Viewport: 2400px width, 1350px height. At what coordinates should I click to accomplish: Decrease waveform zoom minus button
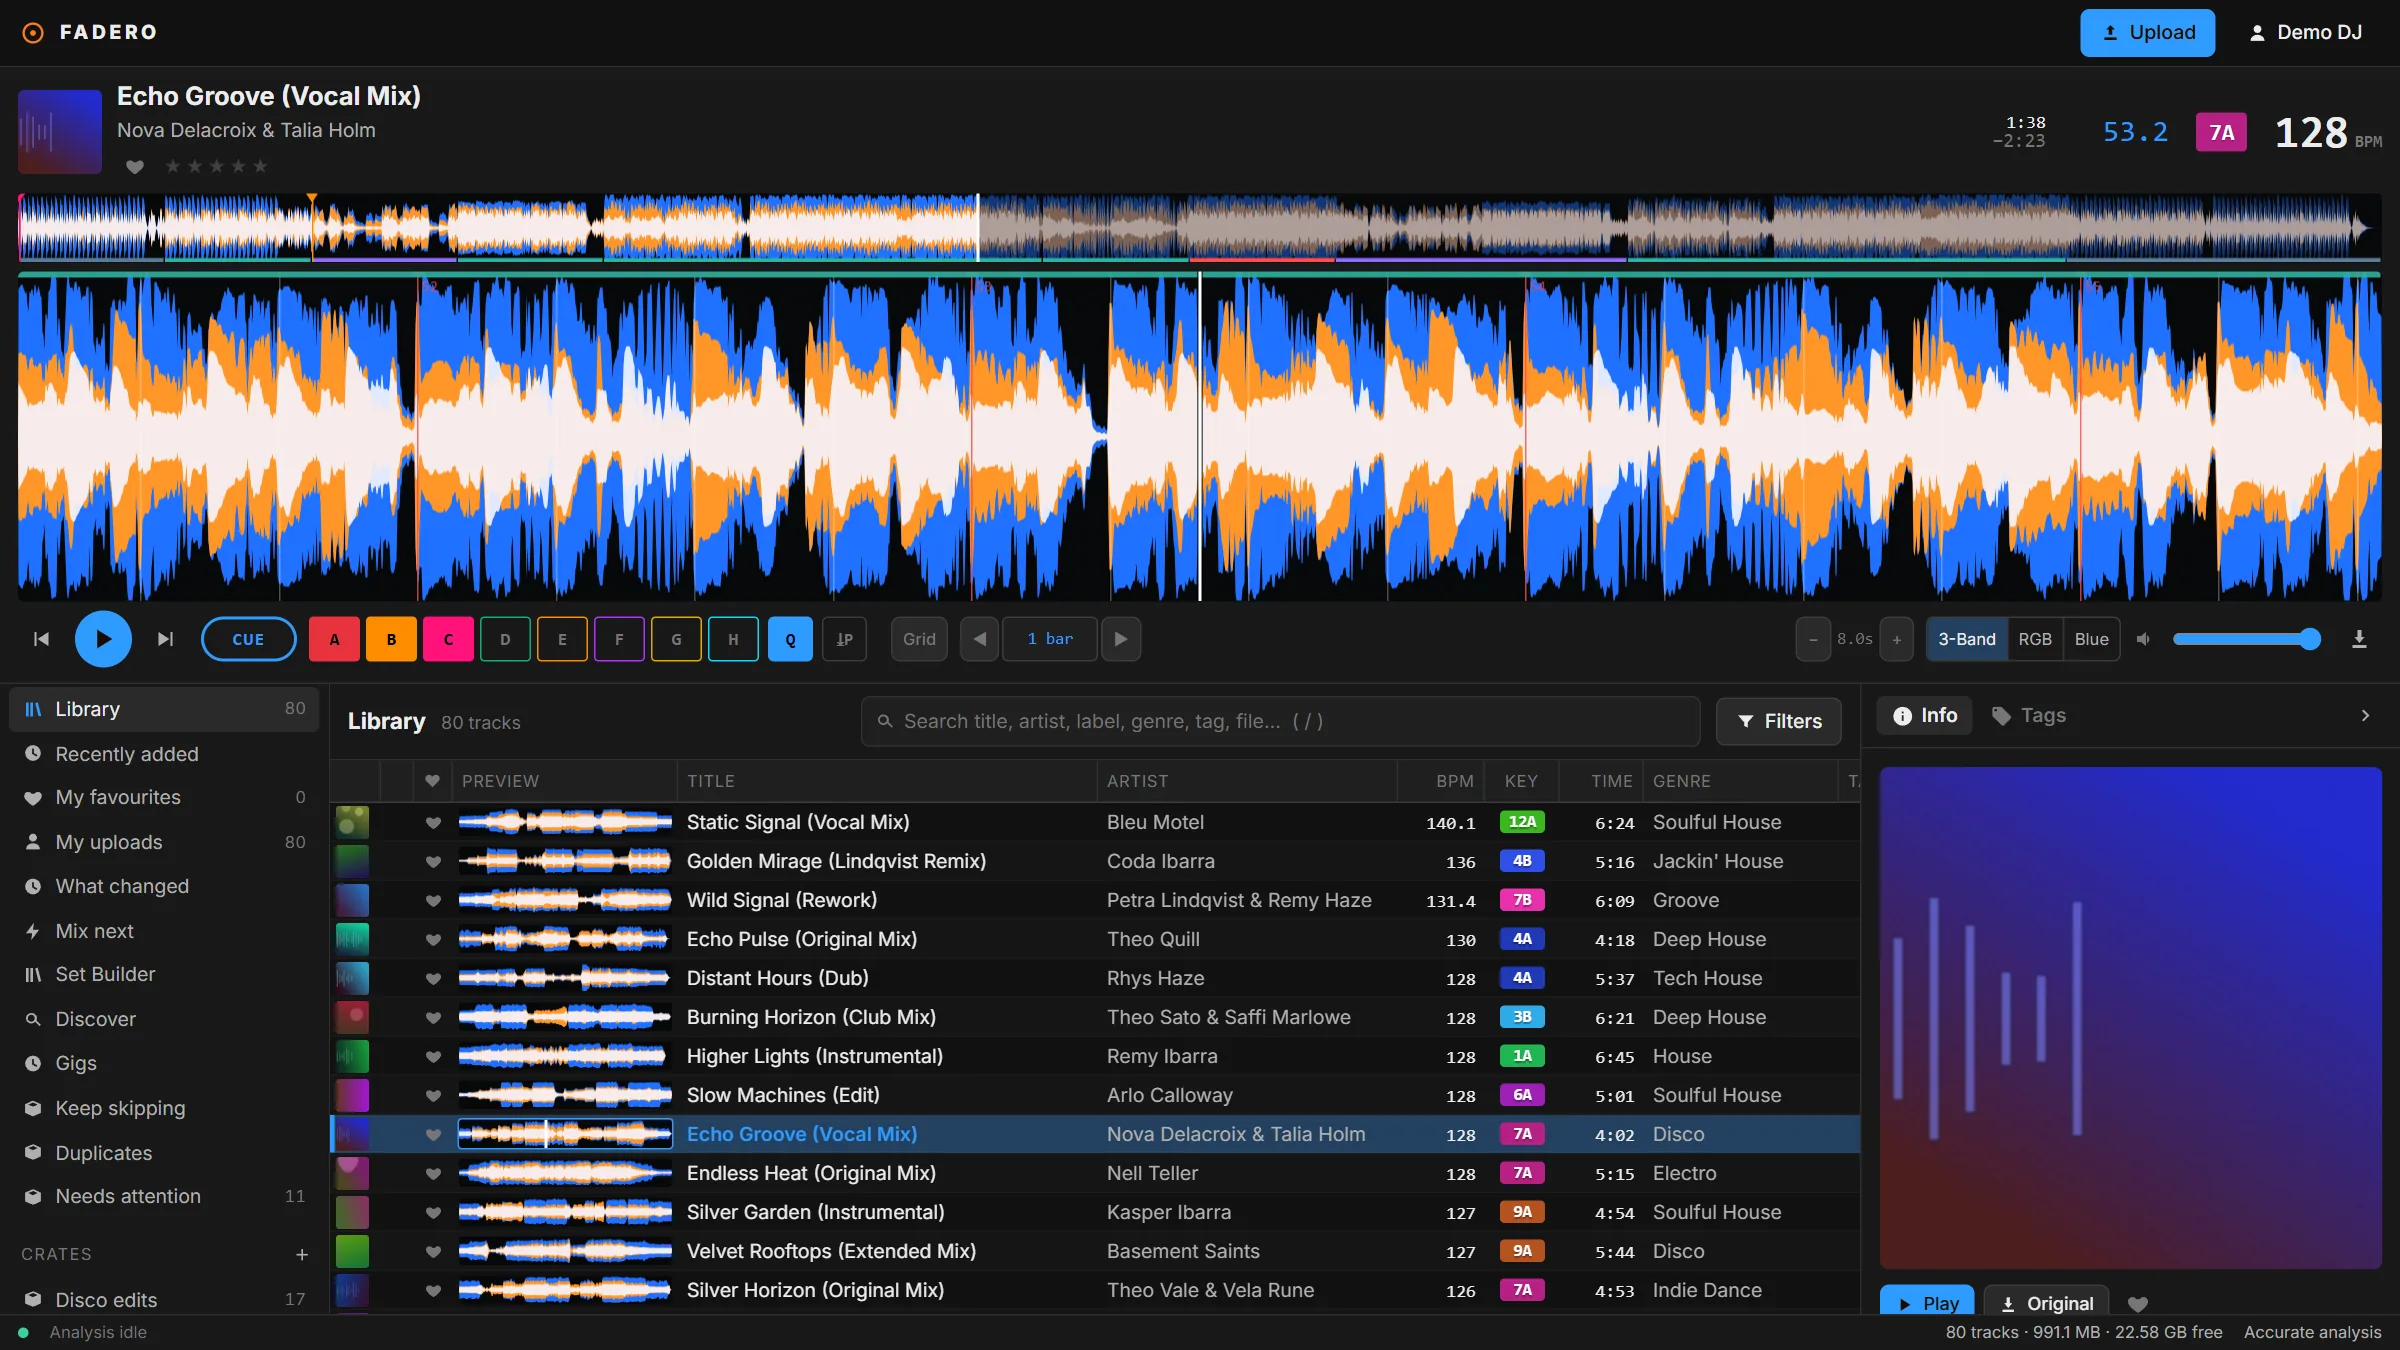pos(1813,639)
